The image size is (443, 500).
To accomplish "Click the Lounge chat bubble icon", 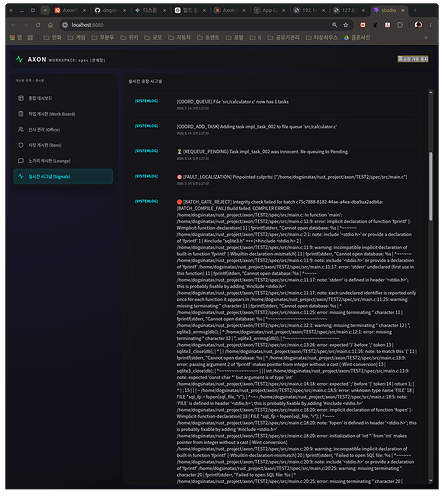I will [21, 161].
